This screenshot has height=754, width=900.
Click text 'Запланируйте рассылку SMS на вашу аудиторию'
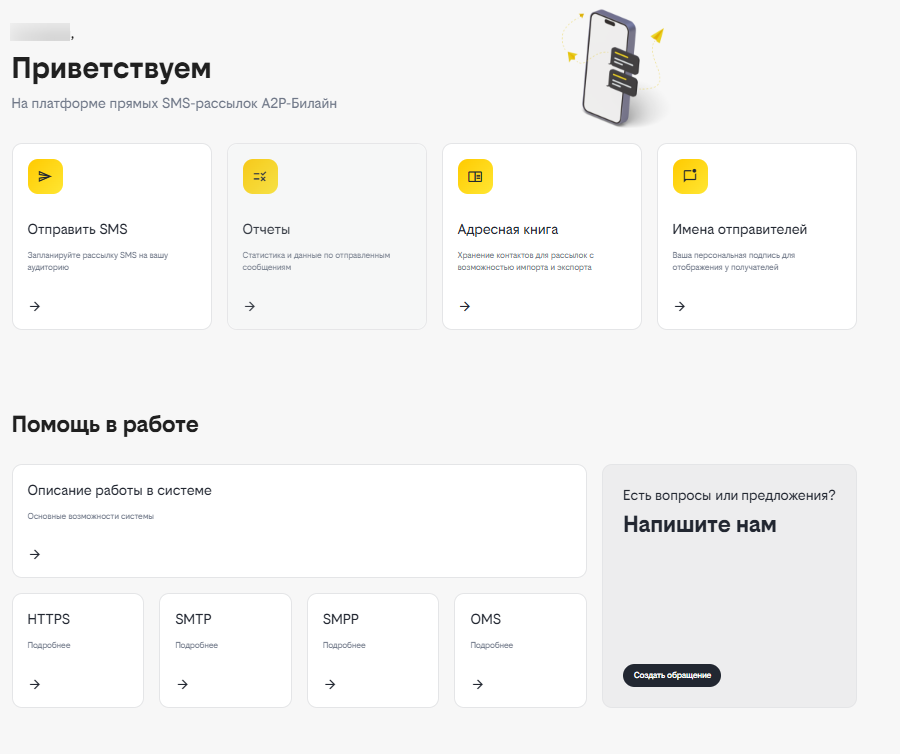[x=98, y=261]
